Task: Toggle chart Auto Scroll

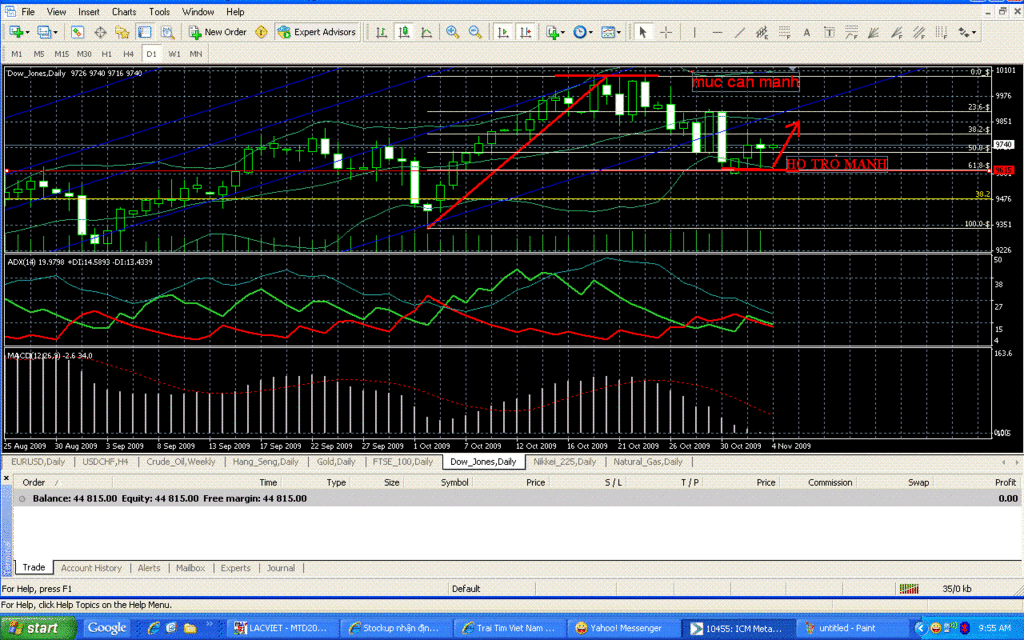Action: tap(503, 32)
